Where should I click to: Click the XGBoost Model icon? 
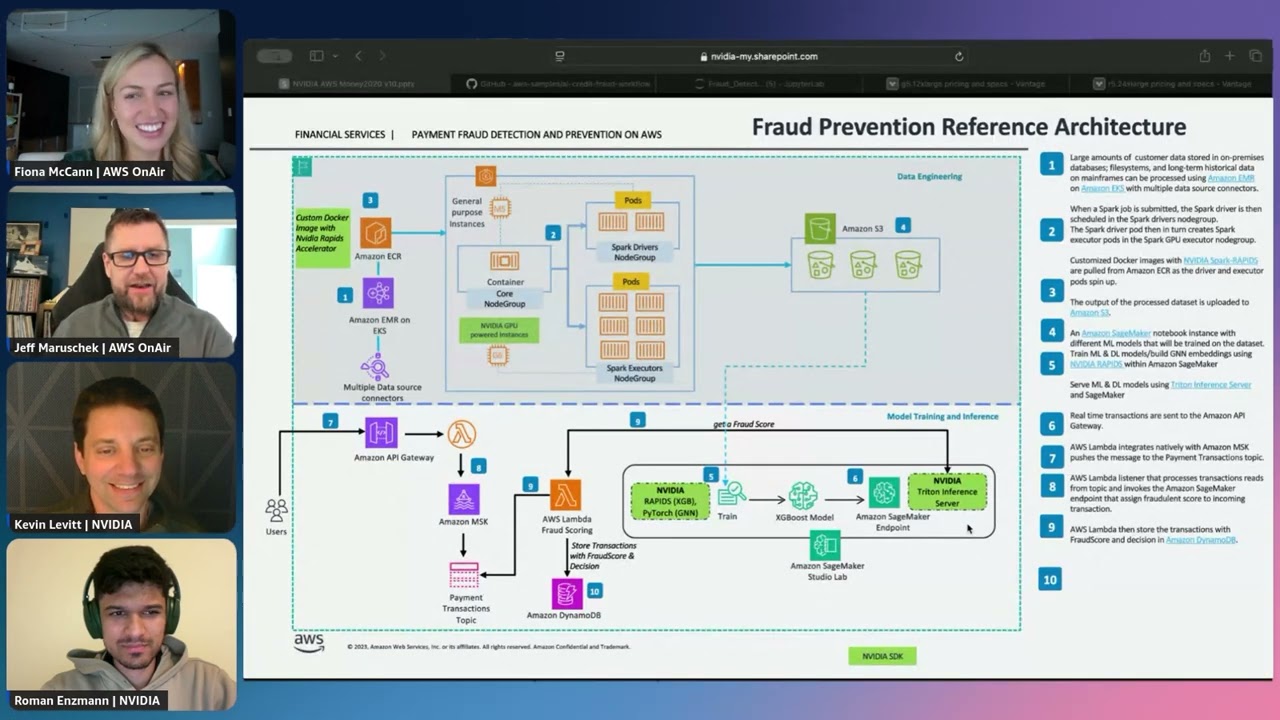point(803,495)
